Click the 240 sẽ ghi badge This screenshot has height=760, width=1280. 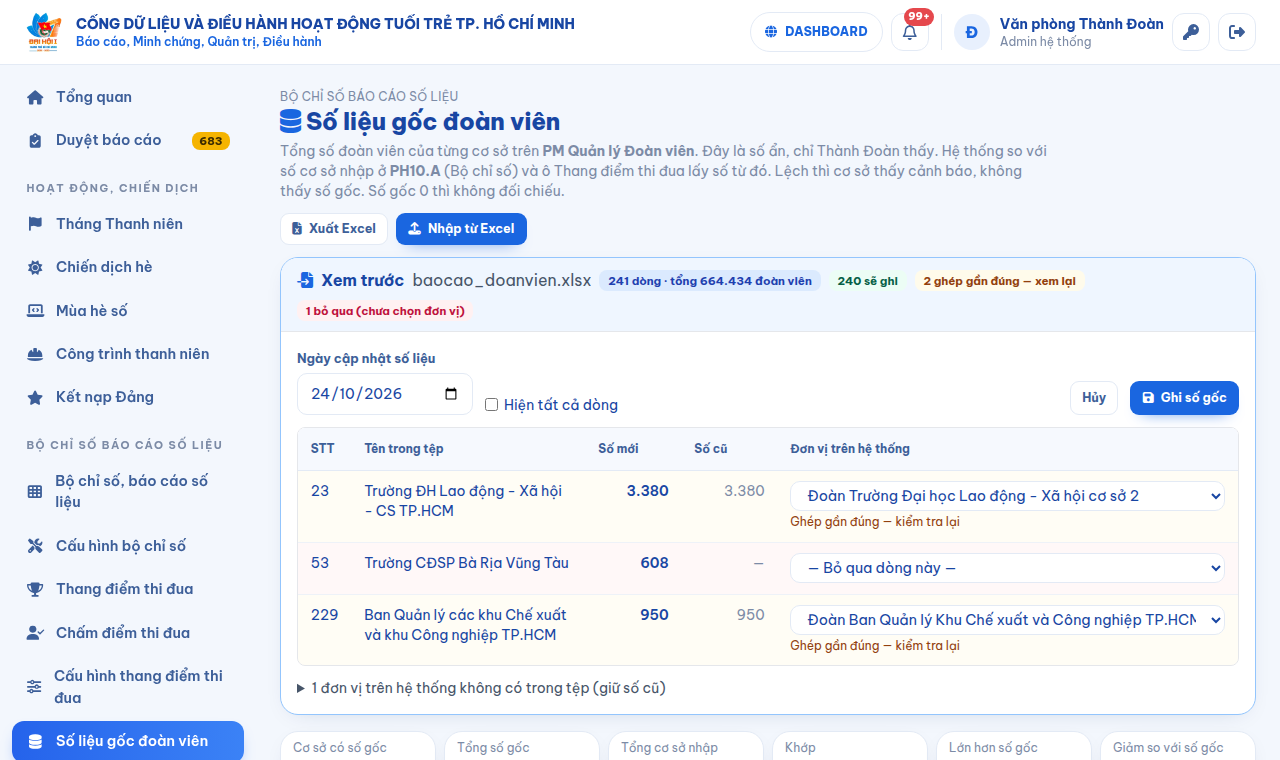pyautogui.click(x=868, y=281)
